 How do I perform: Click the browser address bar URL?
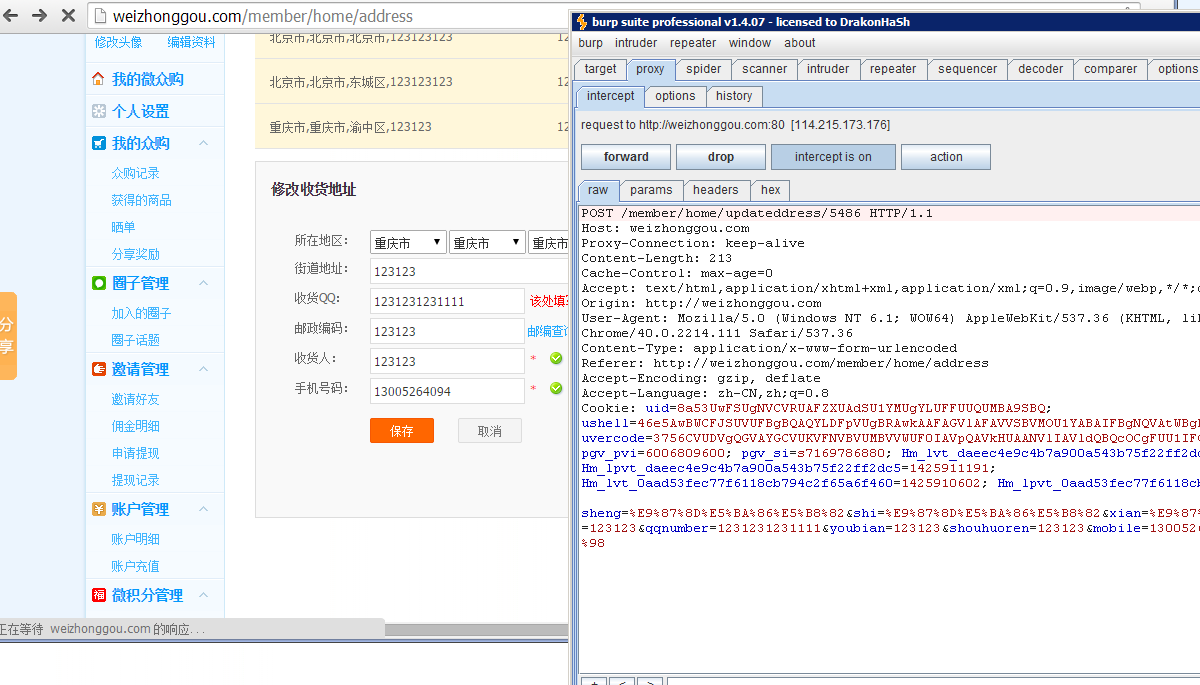264,16
